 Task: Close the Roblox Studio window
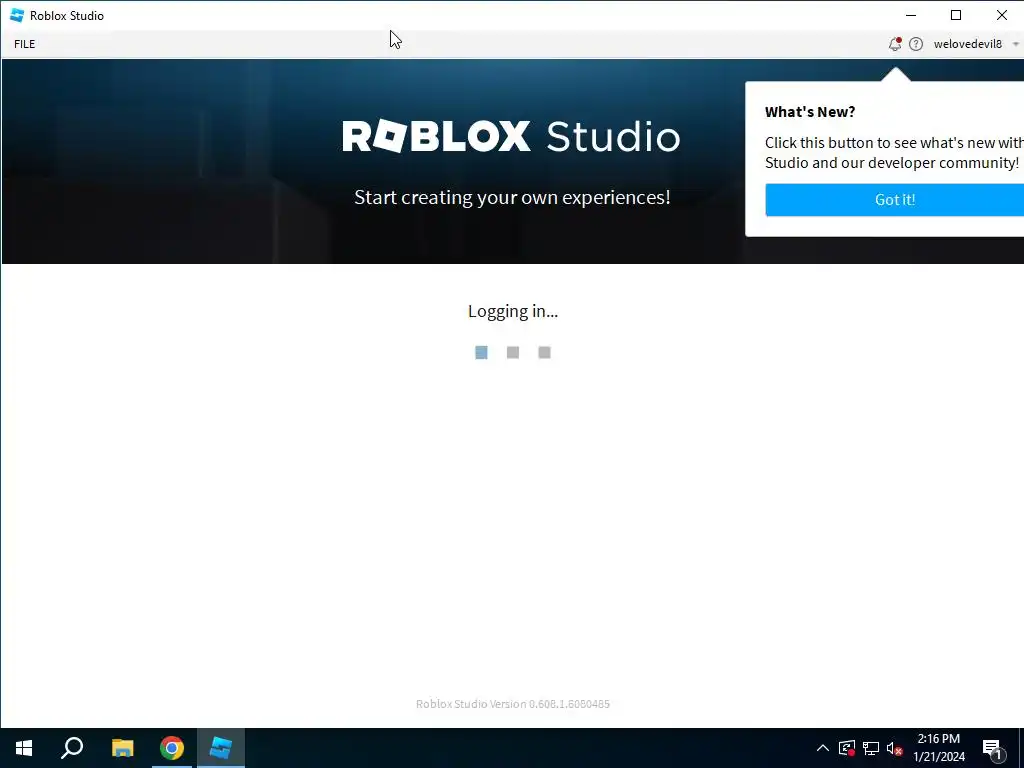(x=1001, y=15)
